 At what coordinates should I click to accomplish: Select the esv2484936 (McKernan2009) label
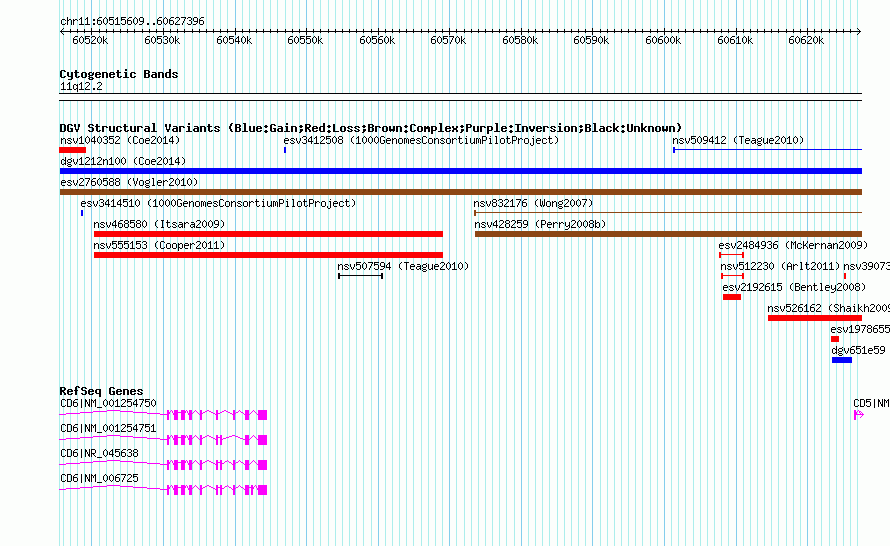793,245
